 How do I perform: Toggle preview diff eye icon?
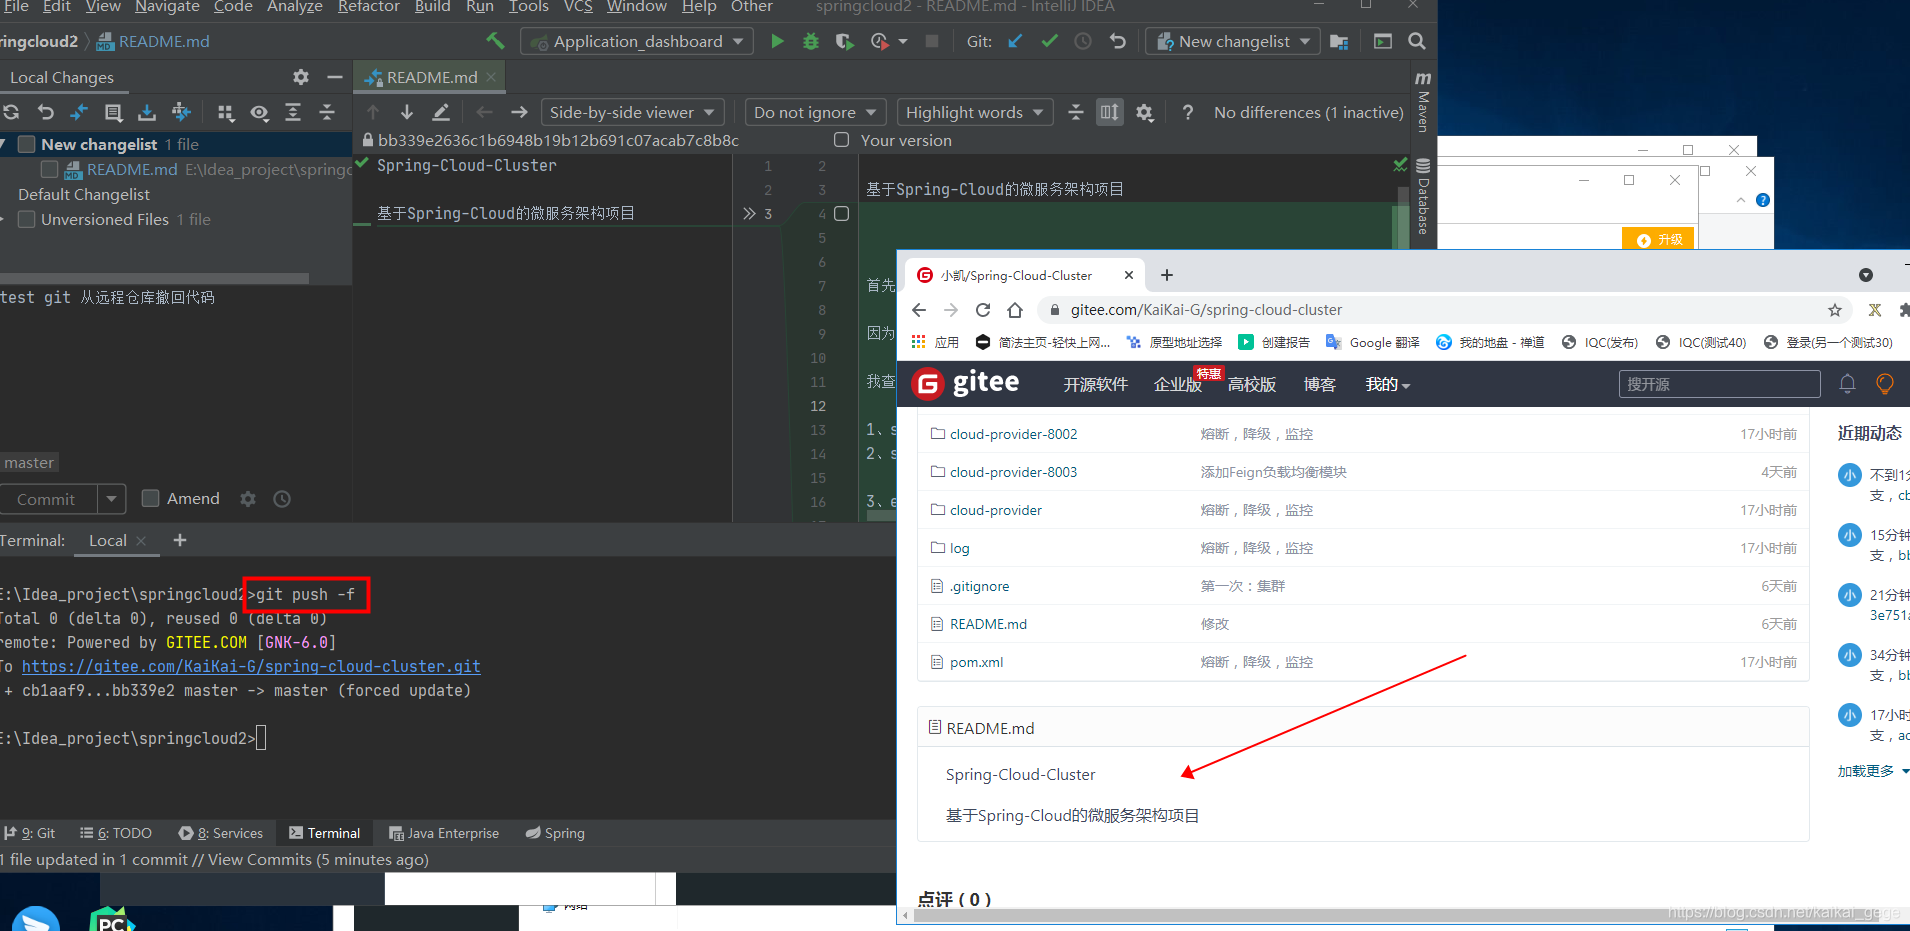(260, 112)
